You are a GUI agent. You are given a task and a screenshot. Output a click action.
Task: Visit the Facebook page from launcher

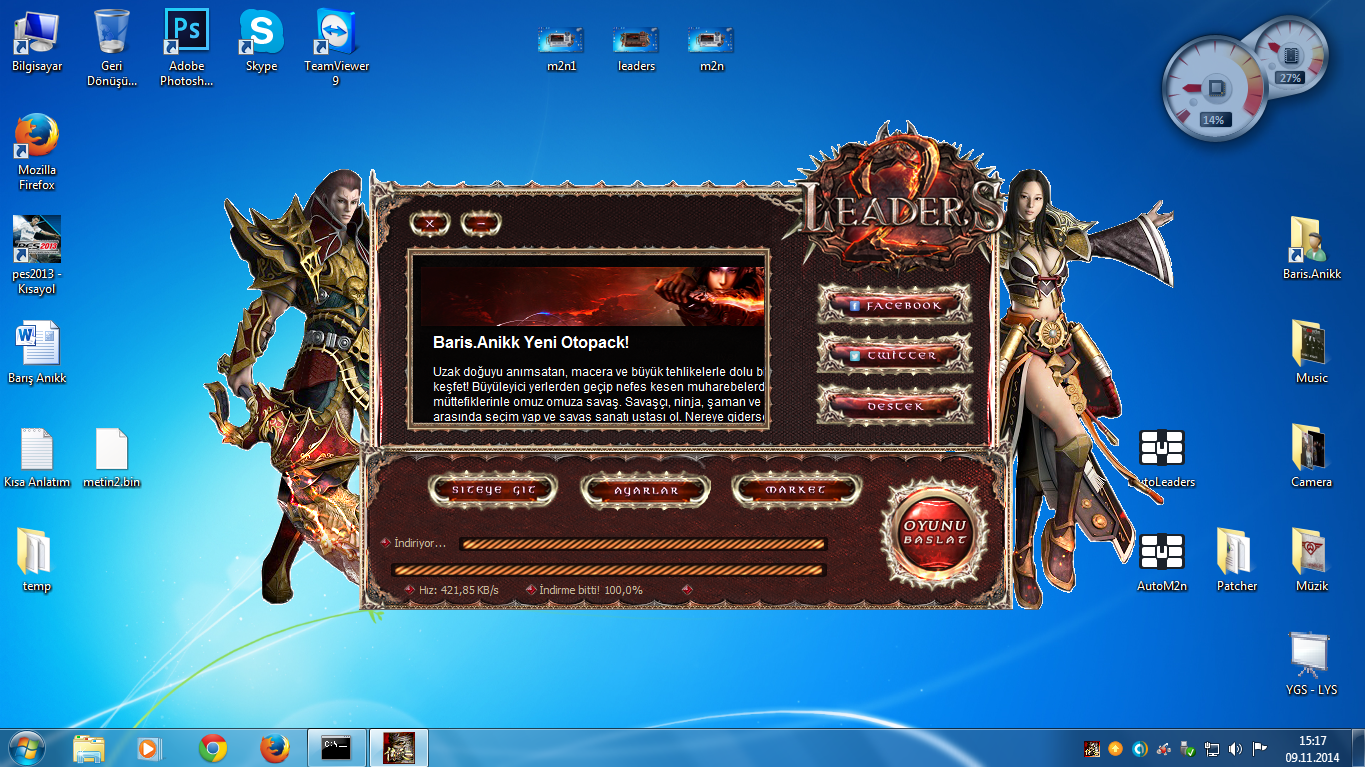[895, 305]
